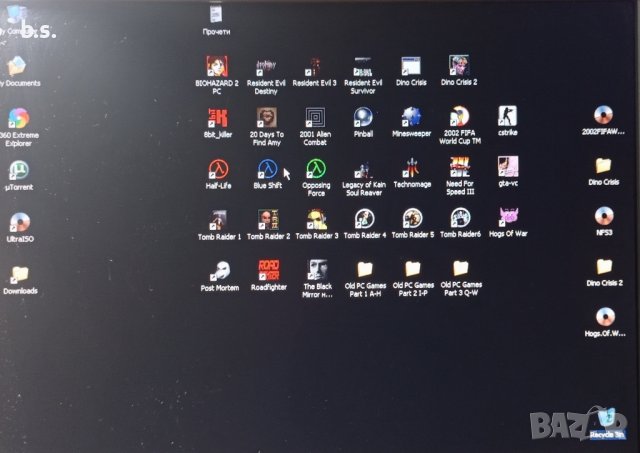Click the Dino Crisis 2 game shortcut
Image resolution: width=640 pixels, height=453 pixels.
click(460, 66)
